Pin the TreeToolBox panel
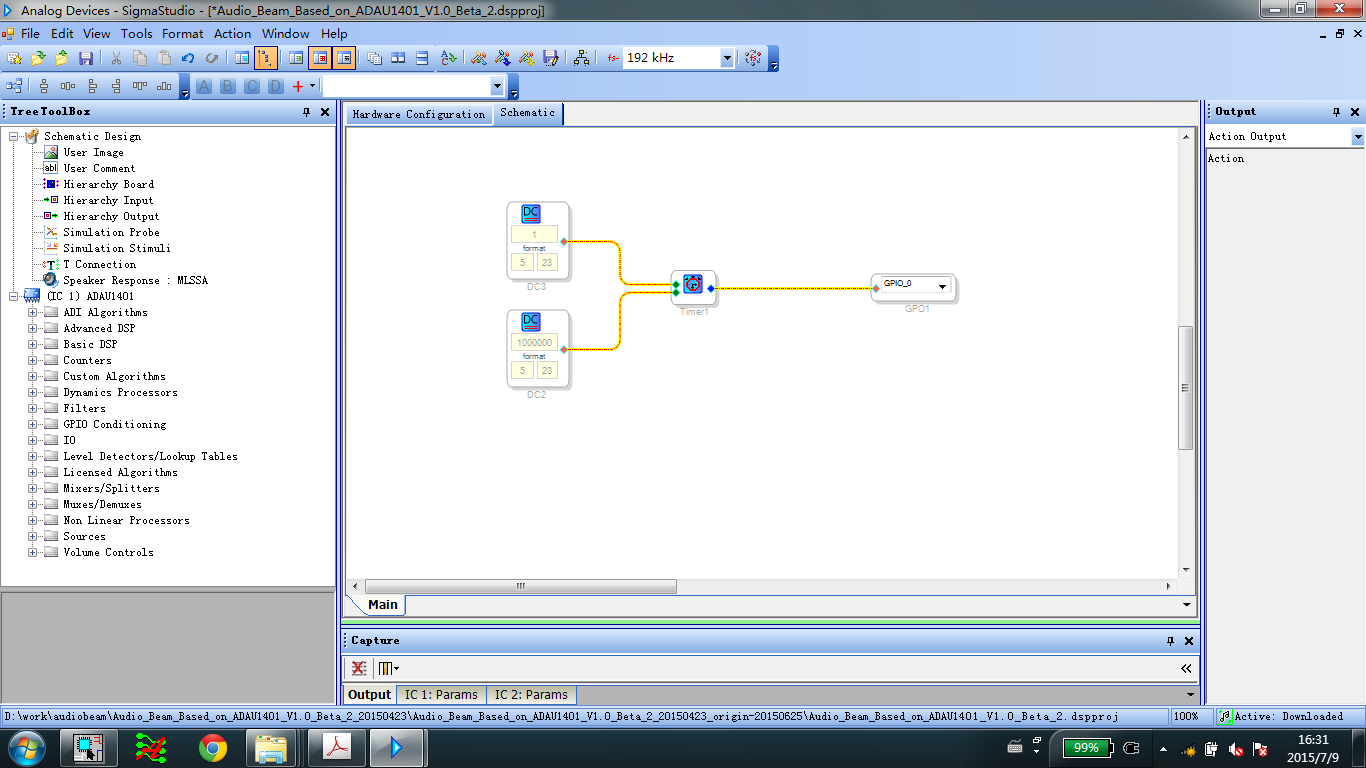This screenshot has height=768, width=1366. pos(307,112)
